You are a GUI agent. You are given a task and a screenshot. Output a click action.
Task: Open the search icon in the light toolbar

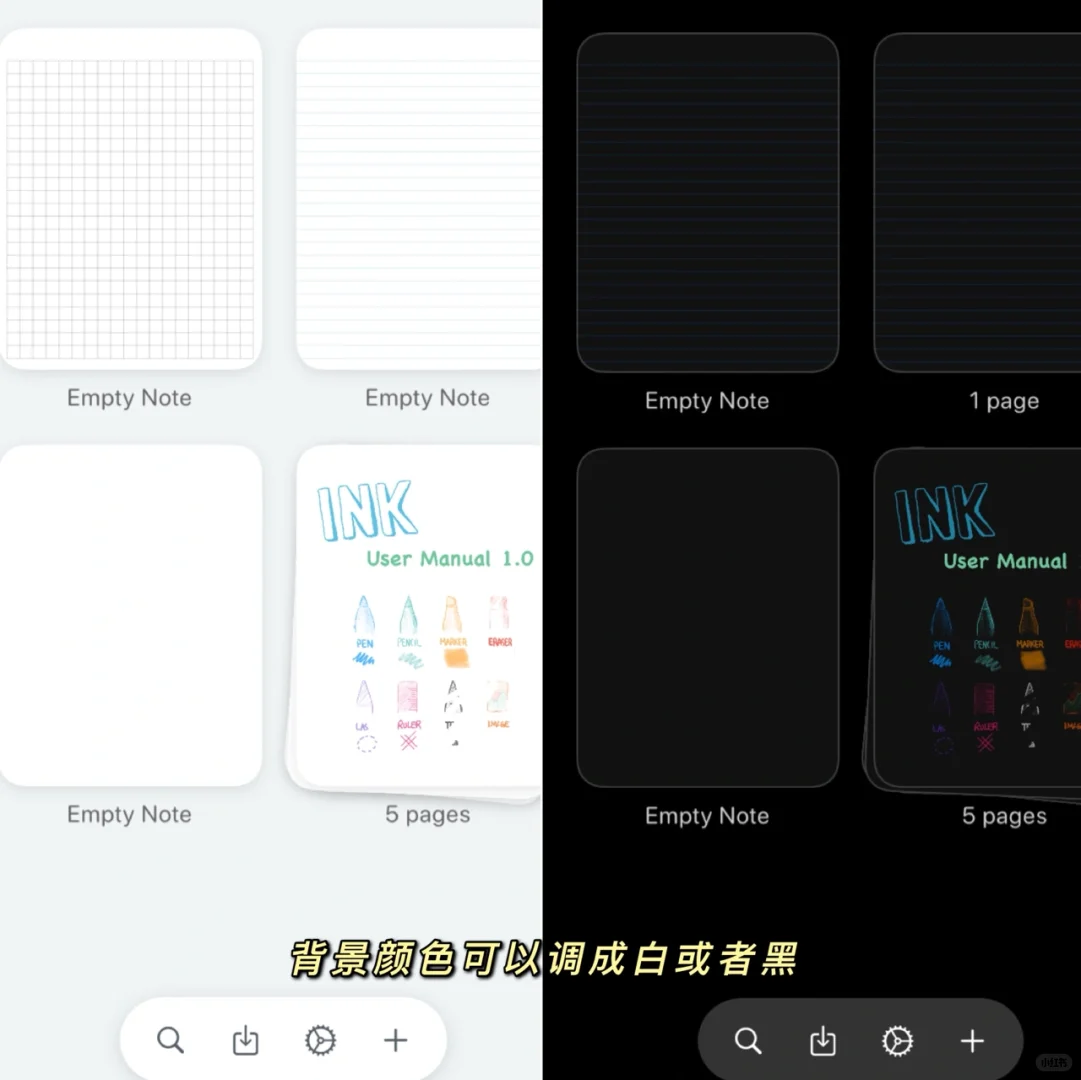(x=170, y=1040)
